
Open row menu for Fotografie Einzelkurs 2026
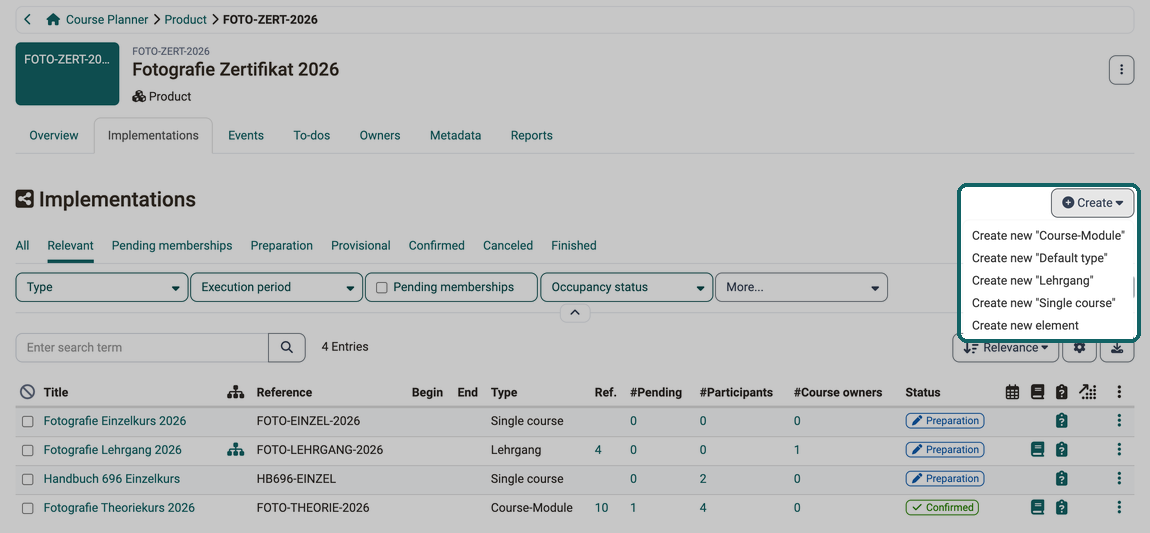[x=1119, y=421]
